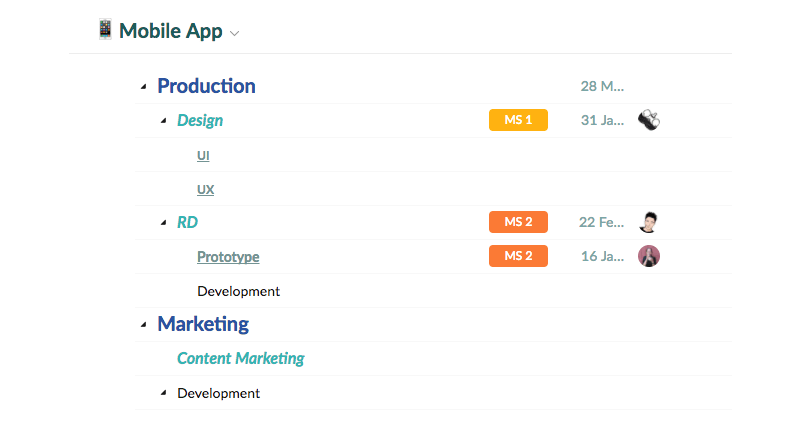The height and width of the screenshot is (425, 800).
Task: Open the UI link
Action: [x=203, y=155]
